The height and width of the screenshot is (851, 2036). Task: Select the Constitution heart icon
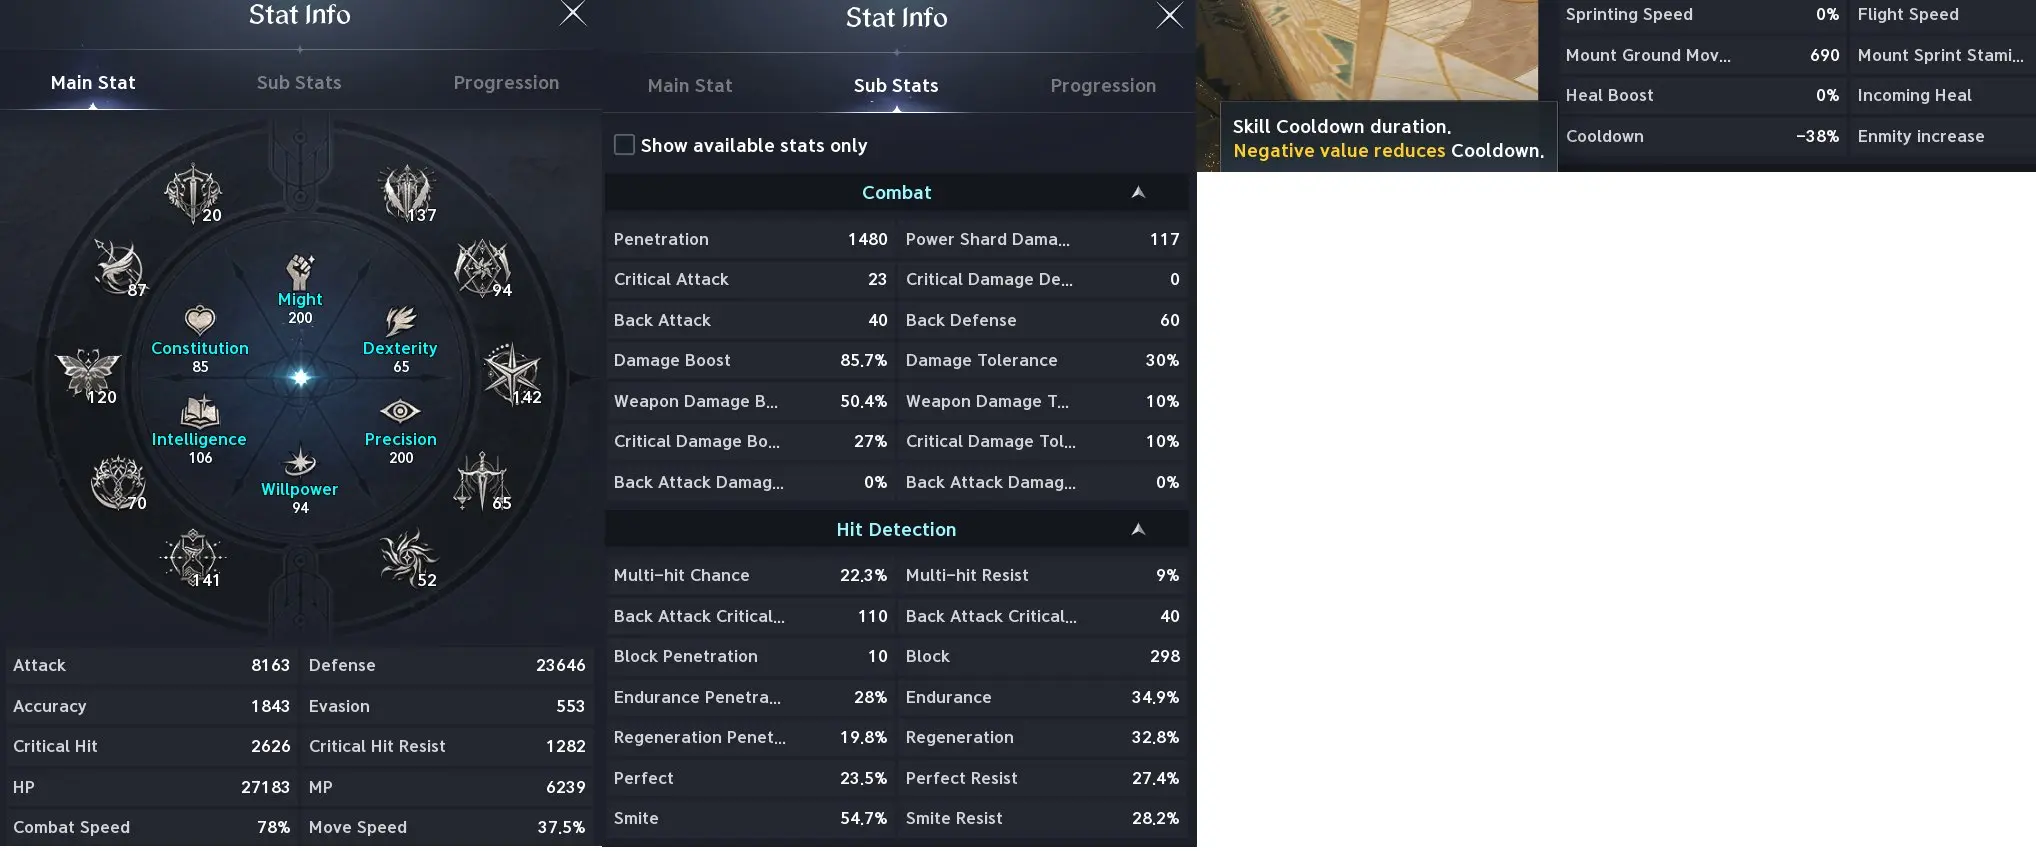(x=200, y=320)
